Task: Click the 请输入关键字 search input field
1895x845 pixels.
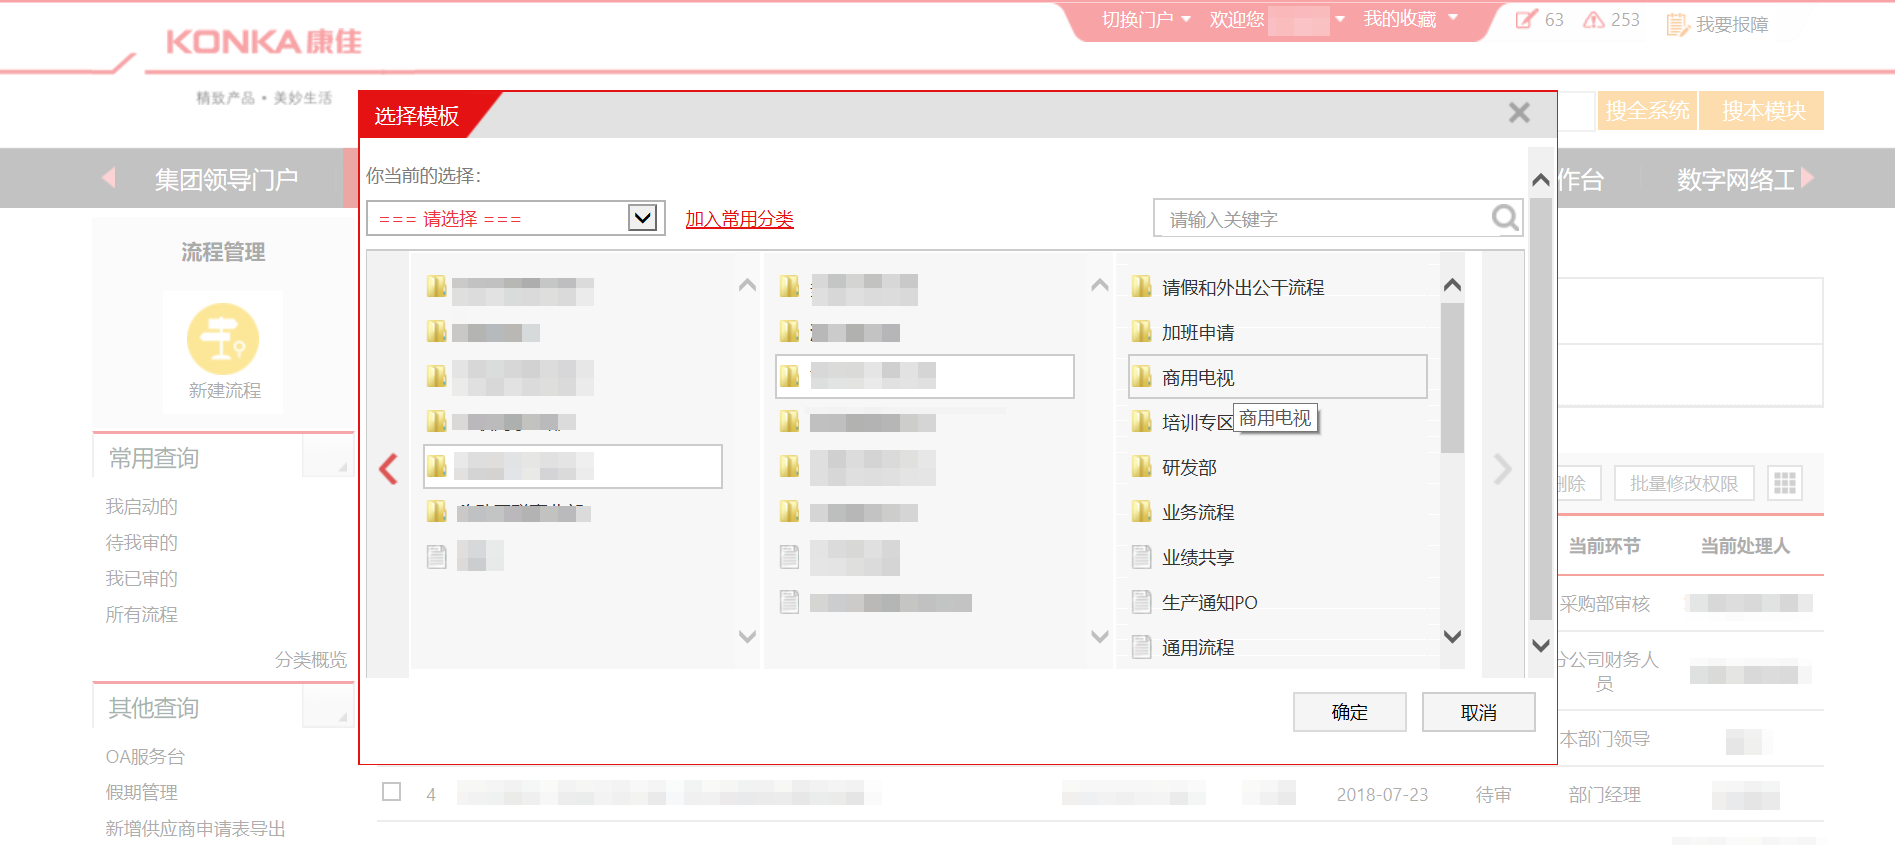Action: click(1320, 219)
